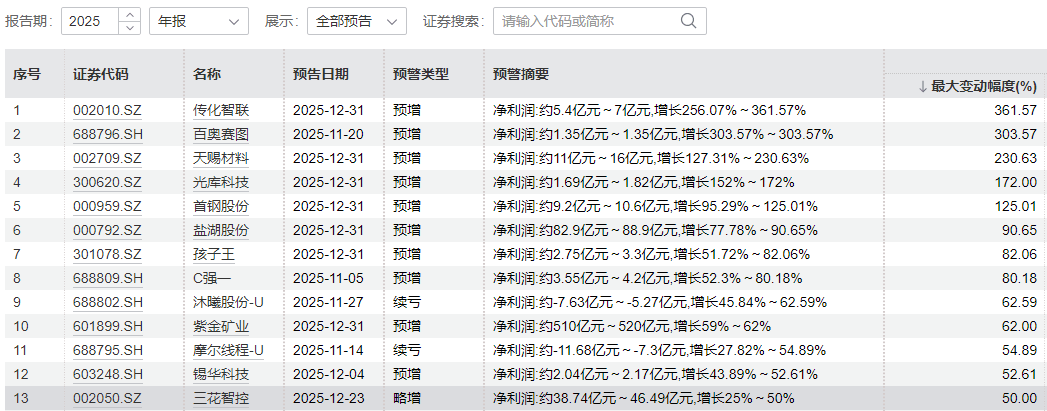Screen dimensions: 1047x411
Task: Select the 盐湖股份 name cell
Action: click(221, 230)
